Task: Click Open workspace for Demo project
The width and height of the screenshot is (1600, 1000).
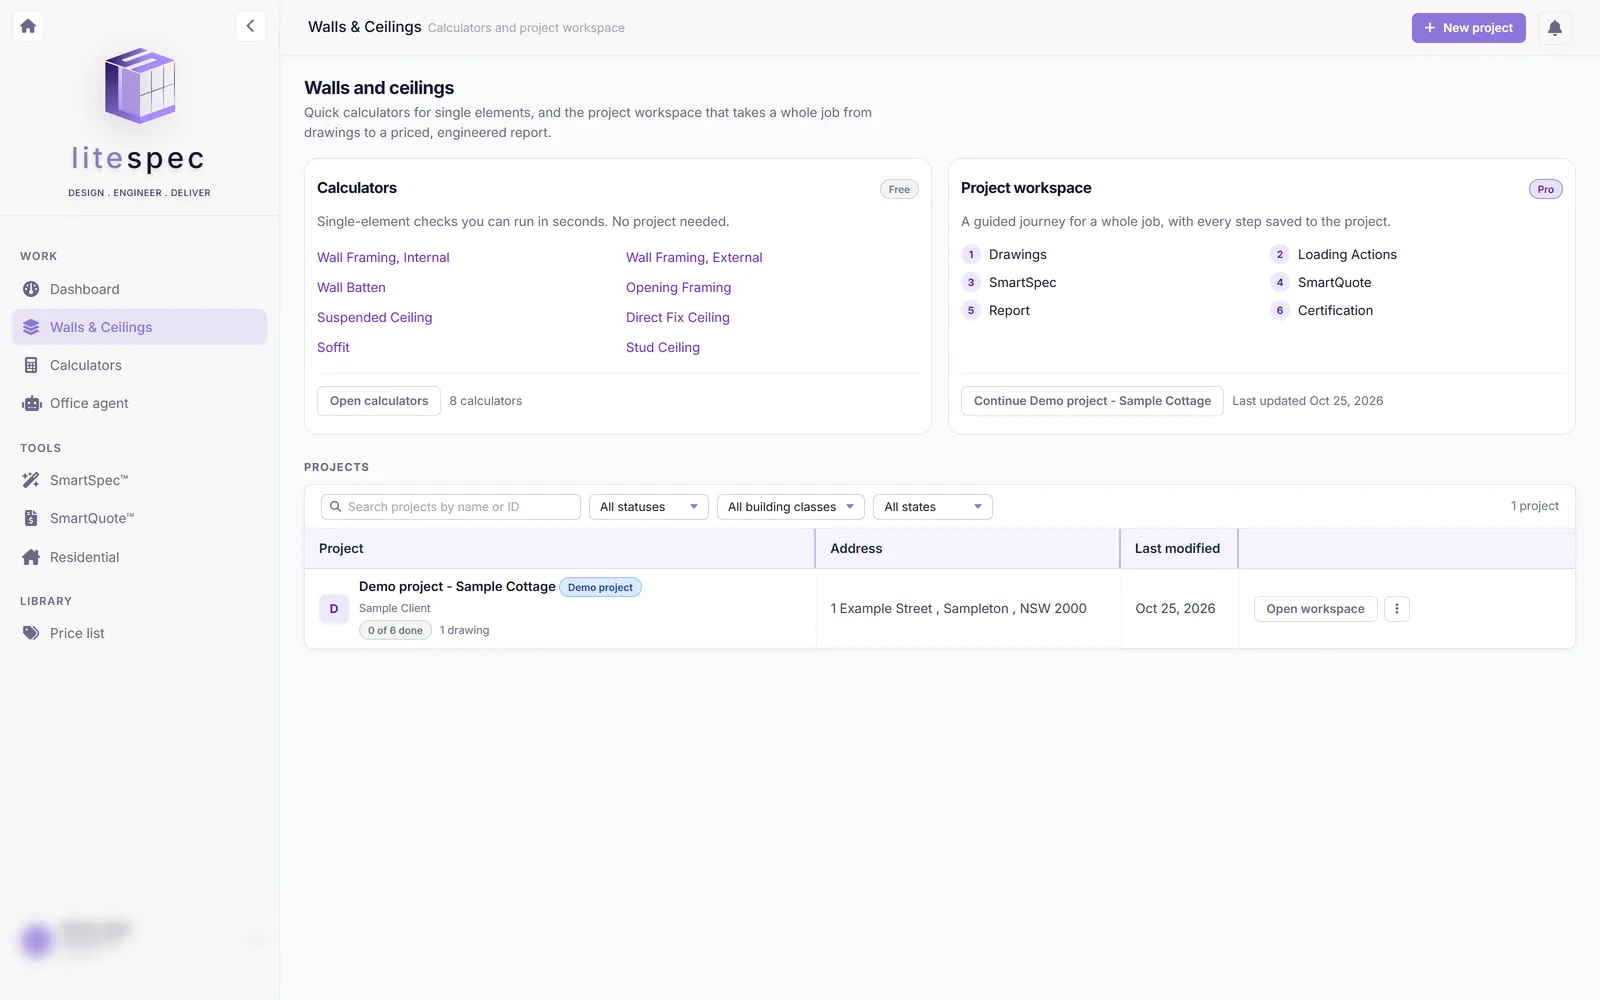Action: tap(1315, 609)
